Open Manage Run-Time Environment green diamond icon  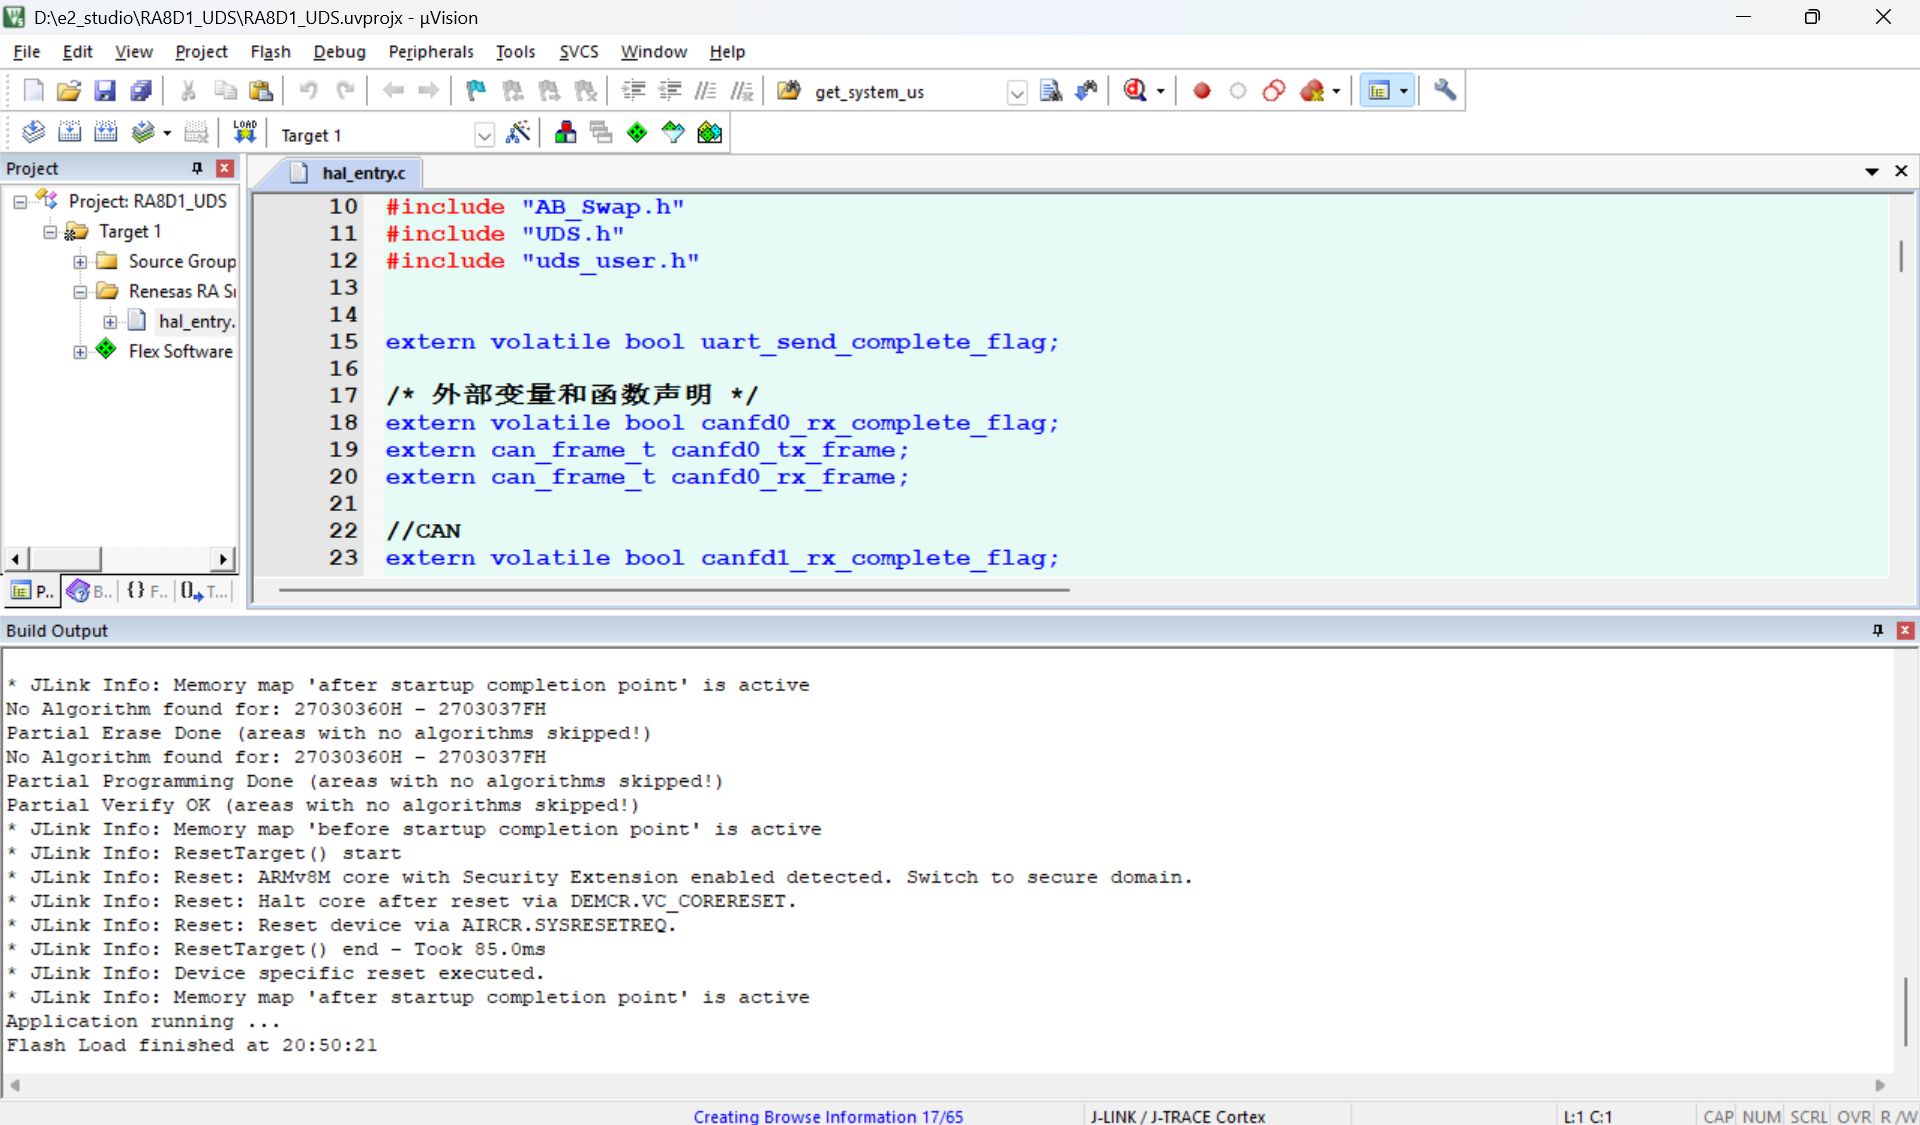(x=637, y=132)
